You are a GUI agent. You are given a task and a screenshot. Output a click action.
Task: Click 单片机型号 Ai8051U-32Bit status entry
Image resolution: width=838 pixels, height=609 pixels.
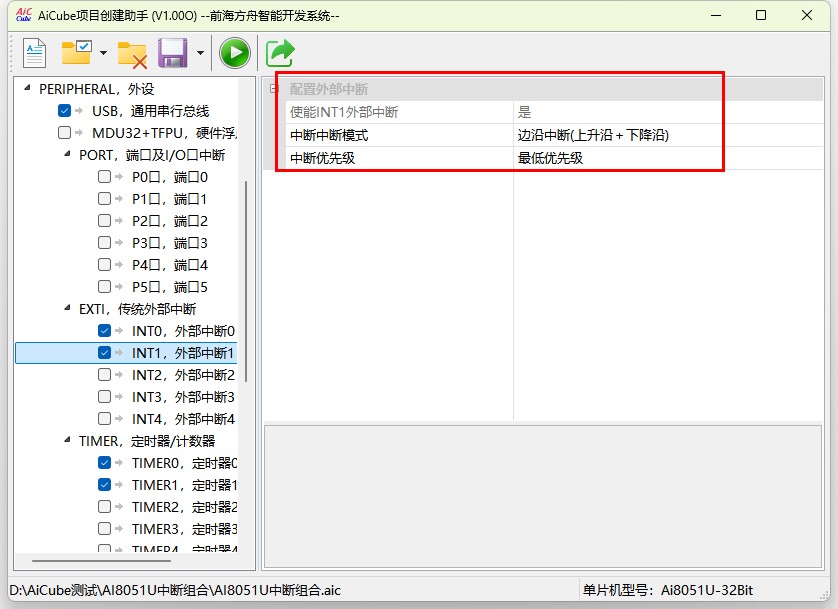[x=668, y=590]
